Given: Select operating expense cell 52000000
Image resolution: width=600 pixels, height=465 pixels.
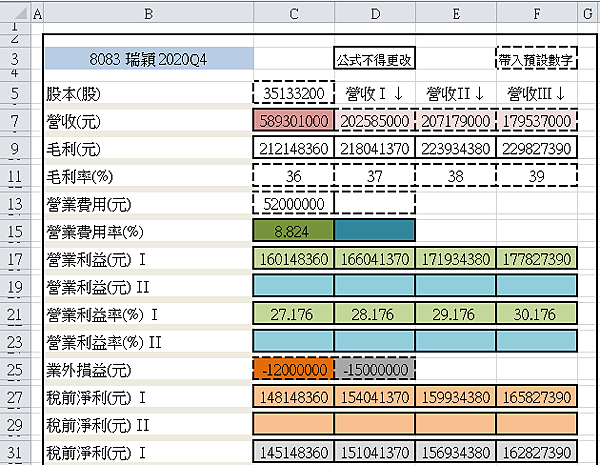Looking at the screenshot, I should pos(293,204).
